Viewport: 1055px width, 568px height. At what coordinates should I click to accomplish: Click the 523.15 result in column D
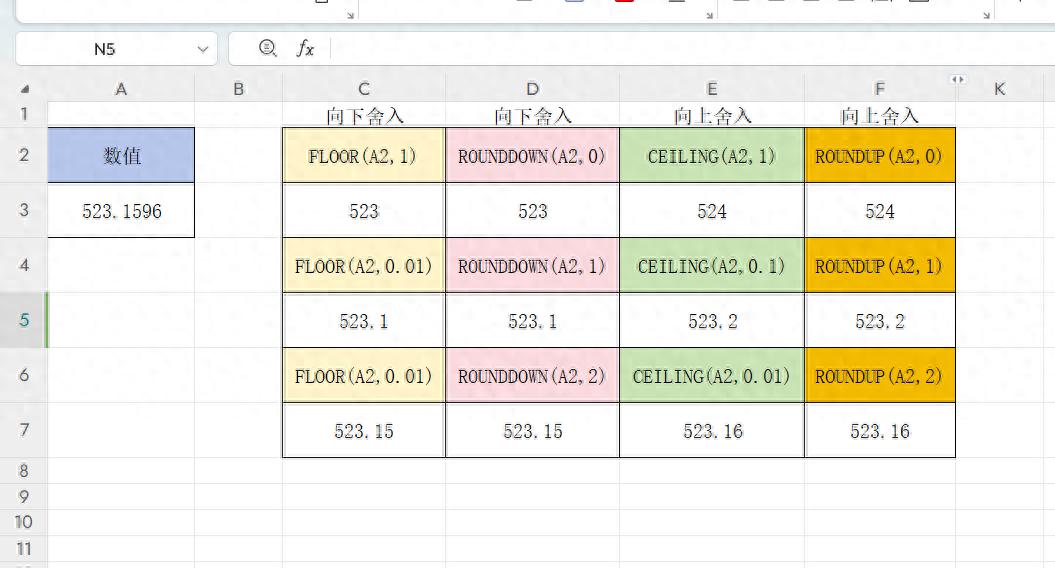532,430
